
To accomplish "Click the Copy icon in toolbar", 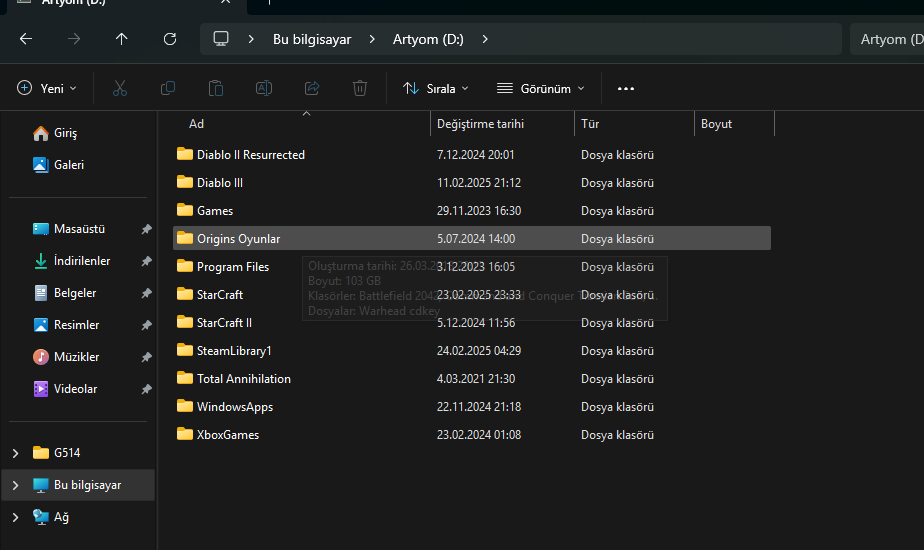I will pyautogui.click(x=168, y=88).
